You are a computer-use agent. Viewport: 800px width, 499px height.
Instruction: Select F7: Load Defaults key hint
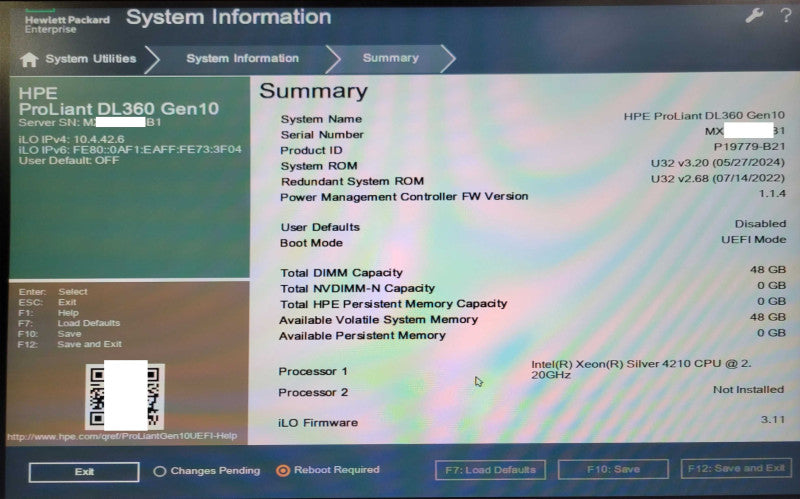pos(69,323)
